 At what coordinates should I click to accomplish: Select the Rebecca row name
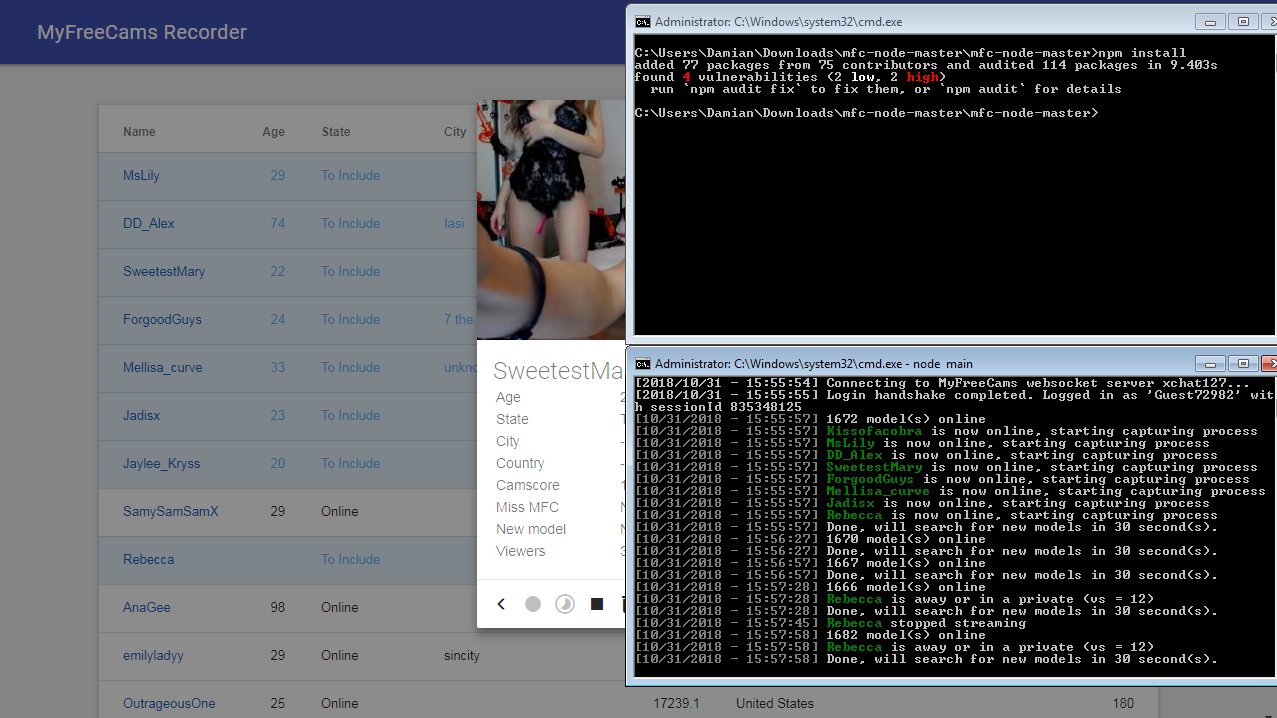(148, 559)
